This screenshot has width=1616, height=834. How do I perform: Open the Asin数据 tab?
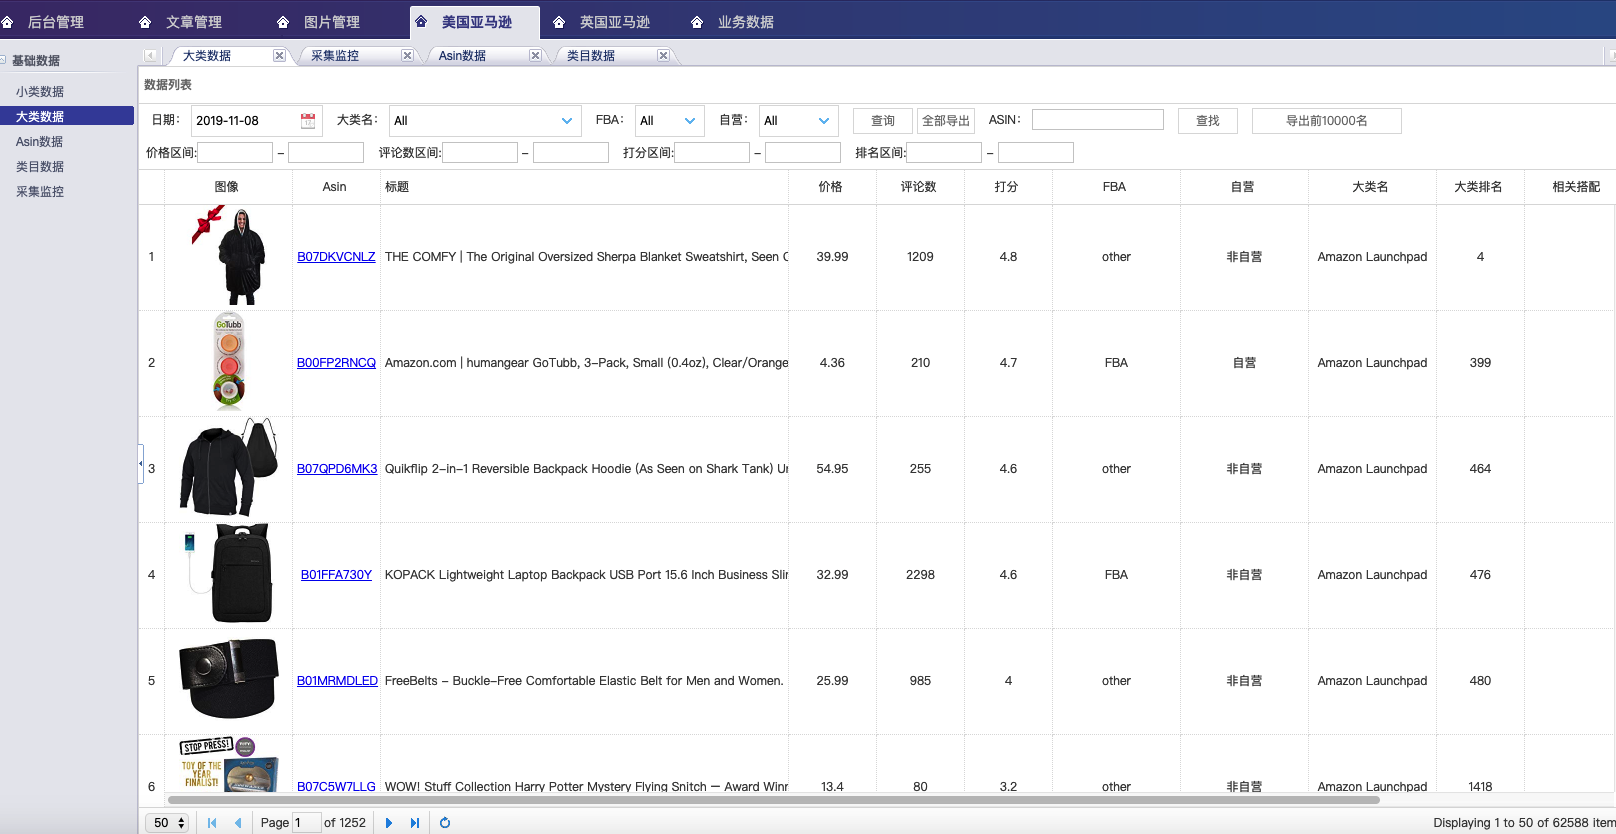coord(462,56)
